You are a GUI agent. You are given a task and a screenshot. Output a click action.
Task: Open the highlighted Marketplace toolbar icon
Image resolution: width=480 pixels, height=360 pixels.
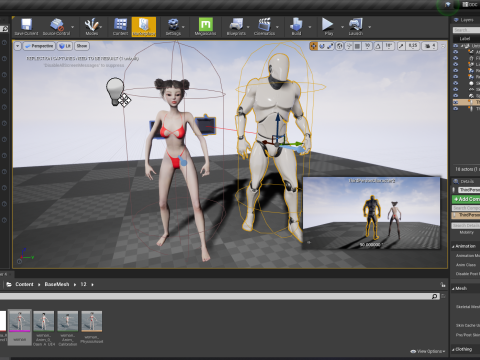point(144,27)
